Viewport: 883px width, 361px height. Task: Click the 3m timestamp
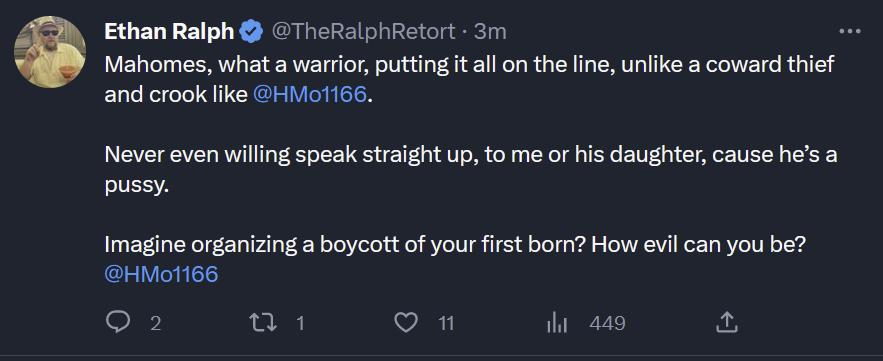489,32
